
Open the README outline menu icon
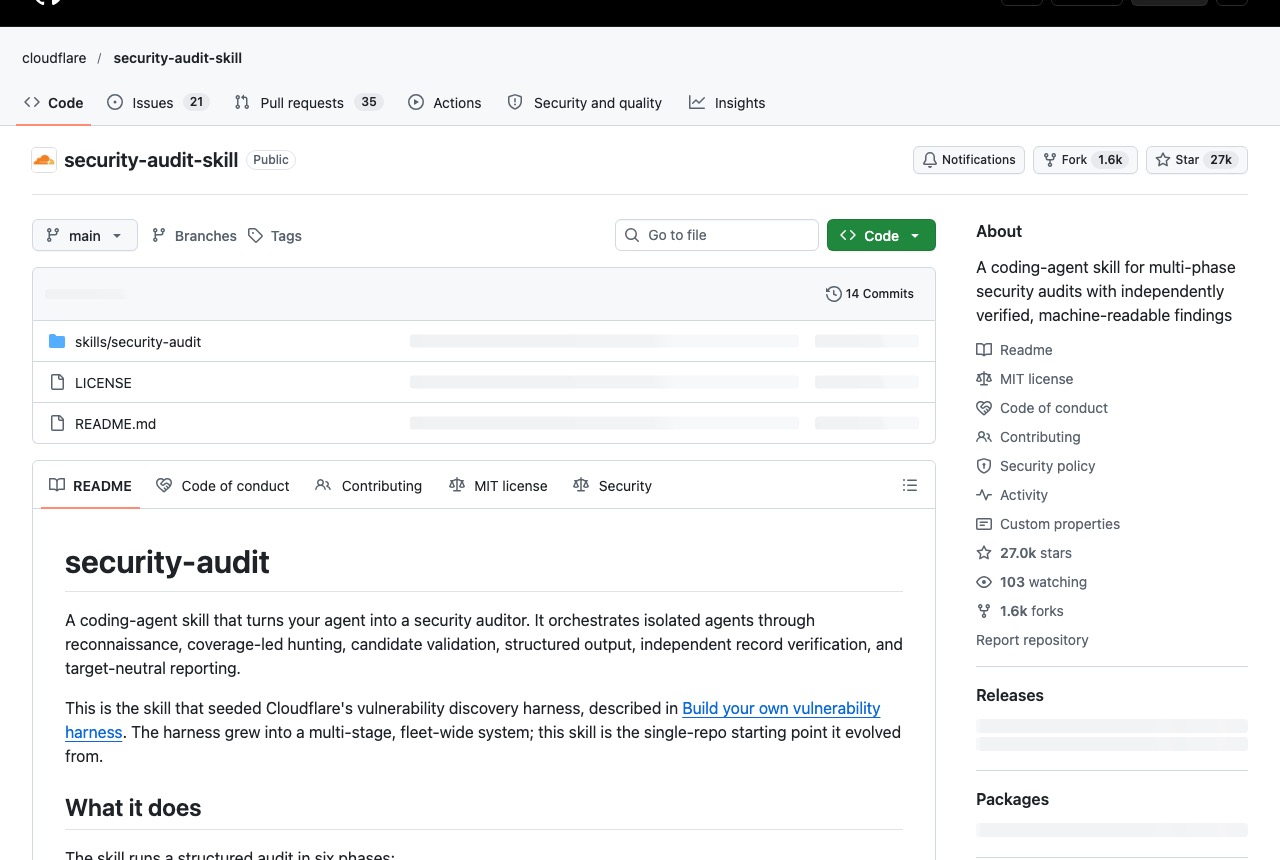(x=910, y=485)
